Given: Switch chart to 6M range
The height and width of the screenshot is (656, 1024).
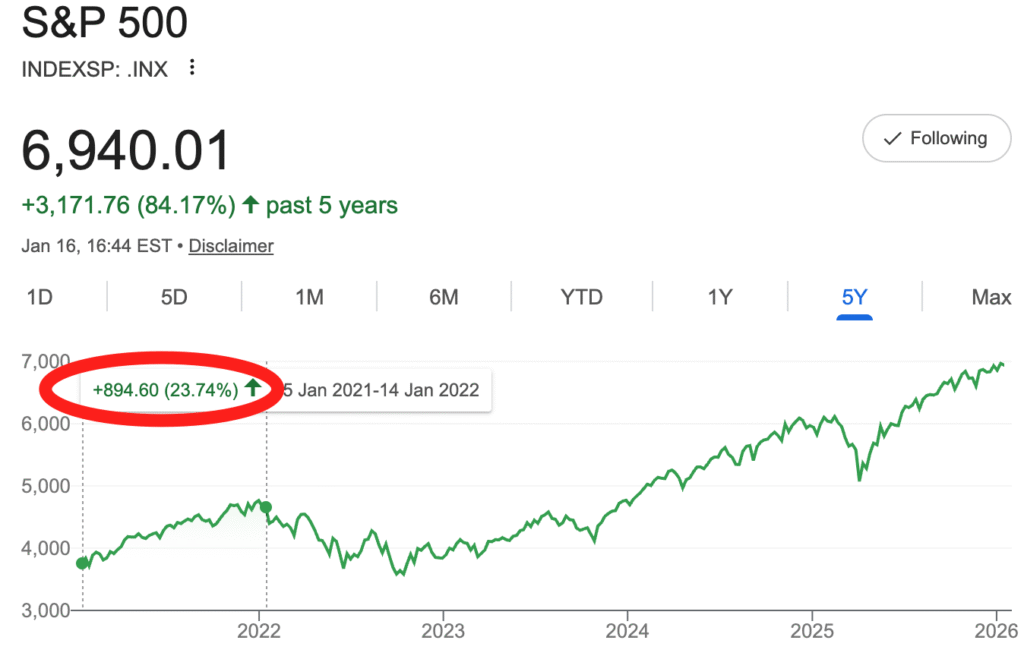Looking at the screenshot, I should [x=444, y=297].
